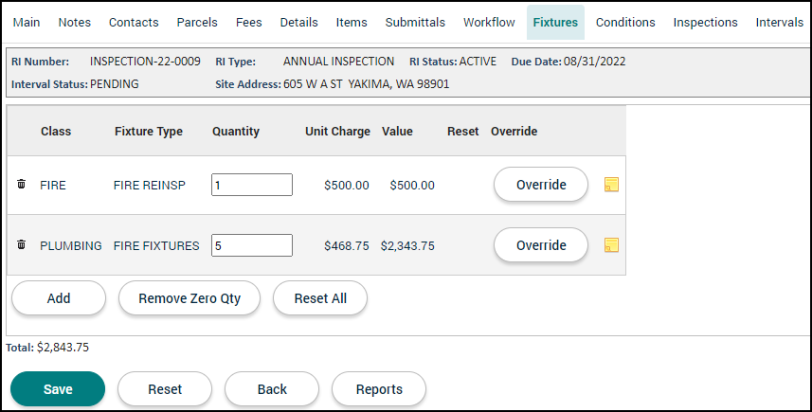This screenshot has height=412, width=812.
Task: Click the Override column header
Action: click(514, 131)
